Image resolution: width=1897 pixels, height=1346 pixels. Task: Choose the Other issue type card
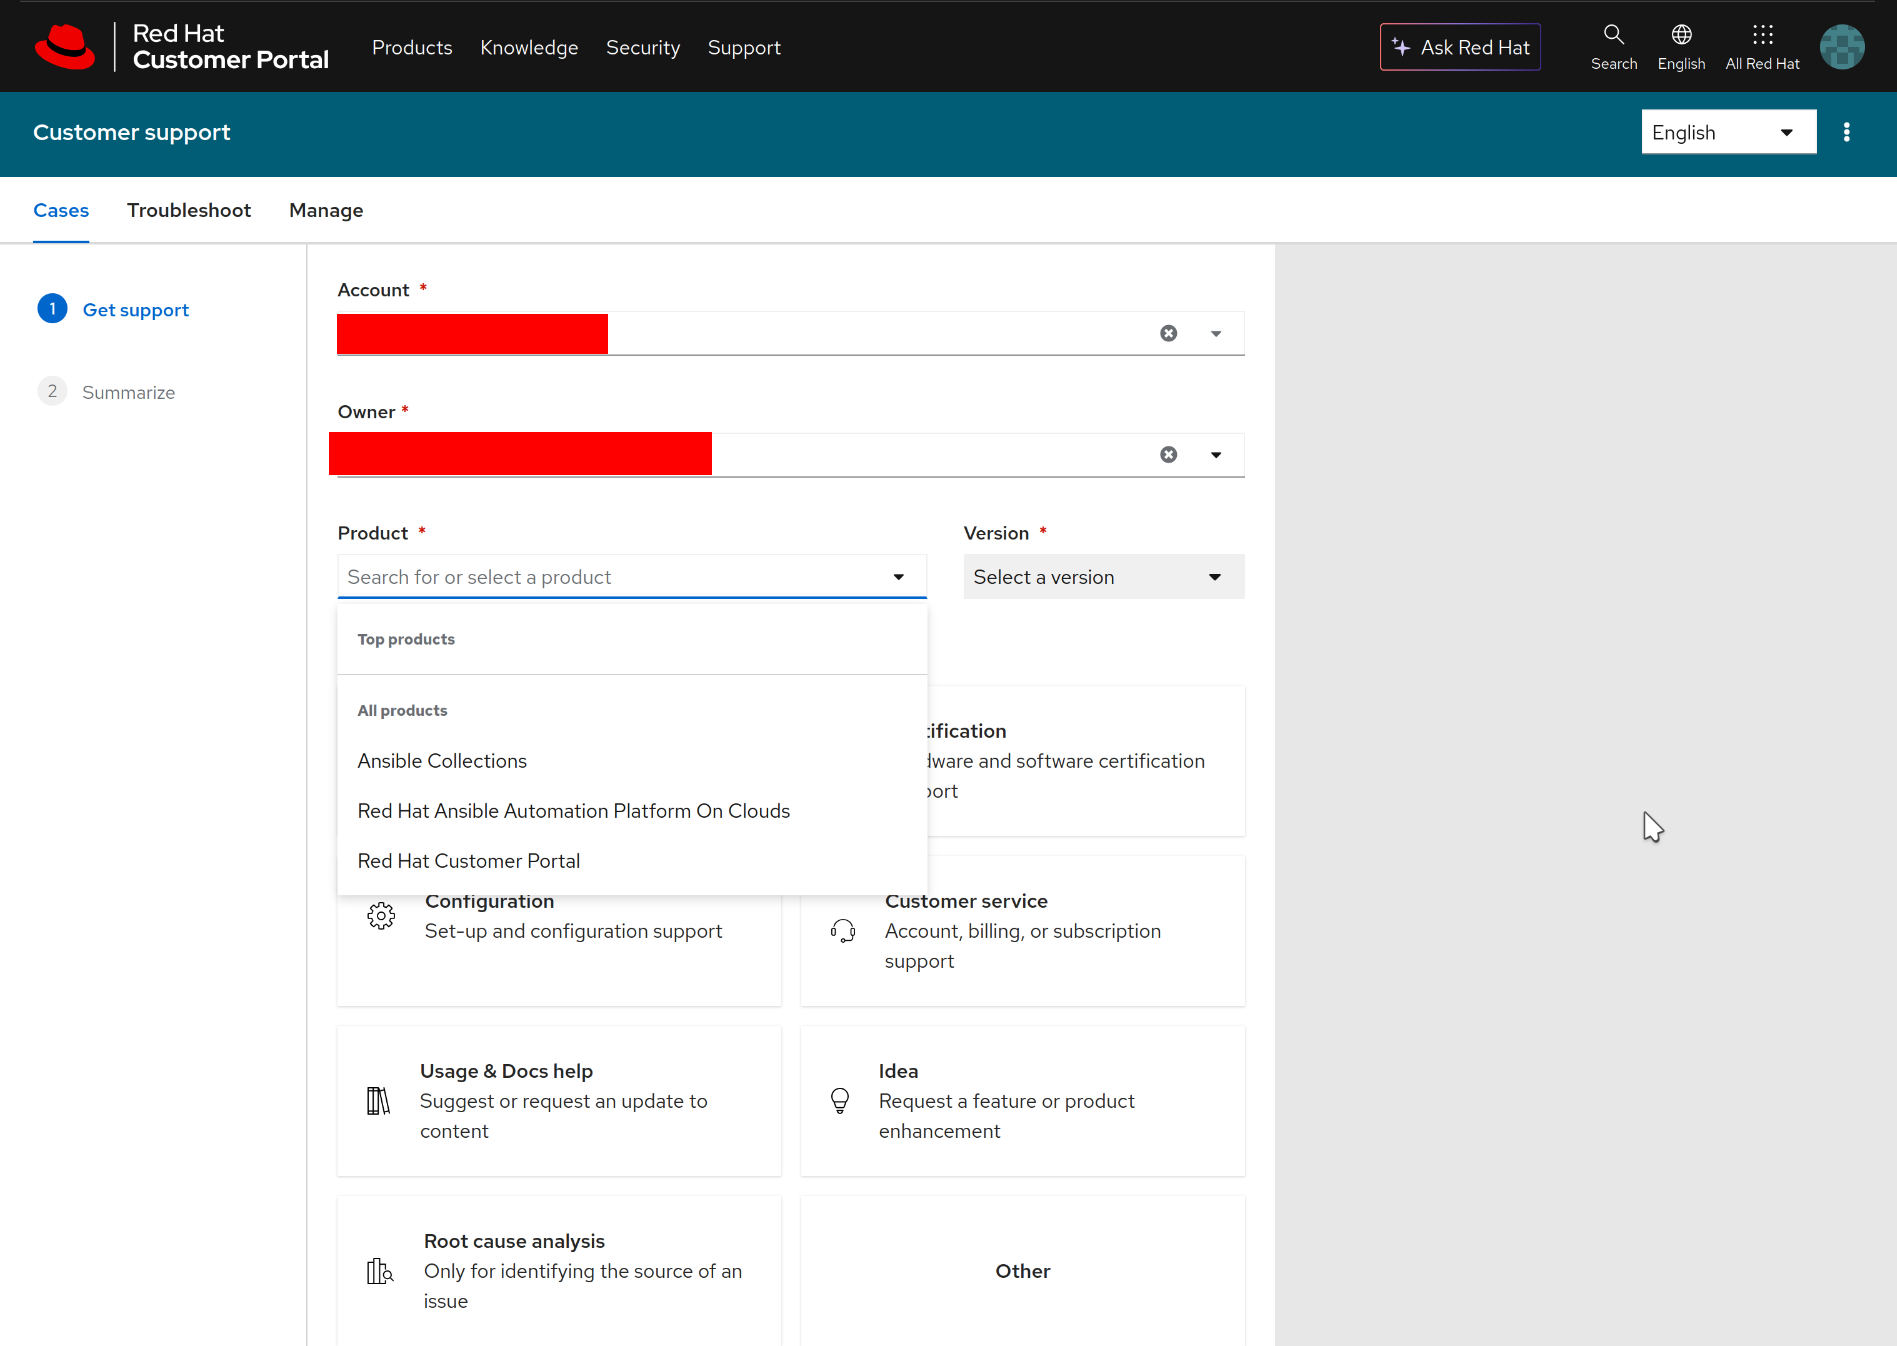tap(1022, 1271)
